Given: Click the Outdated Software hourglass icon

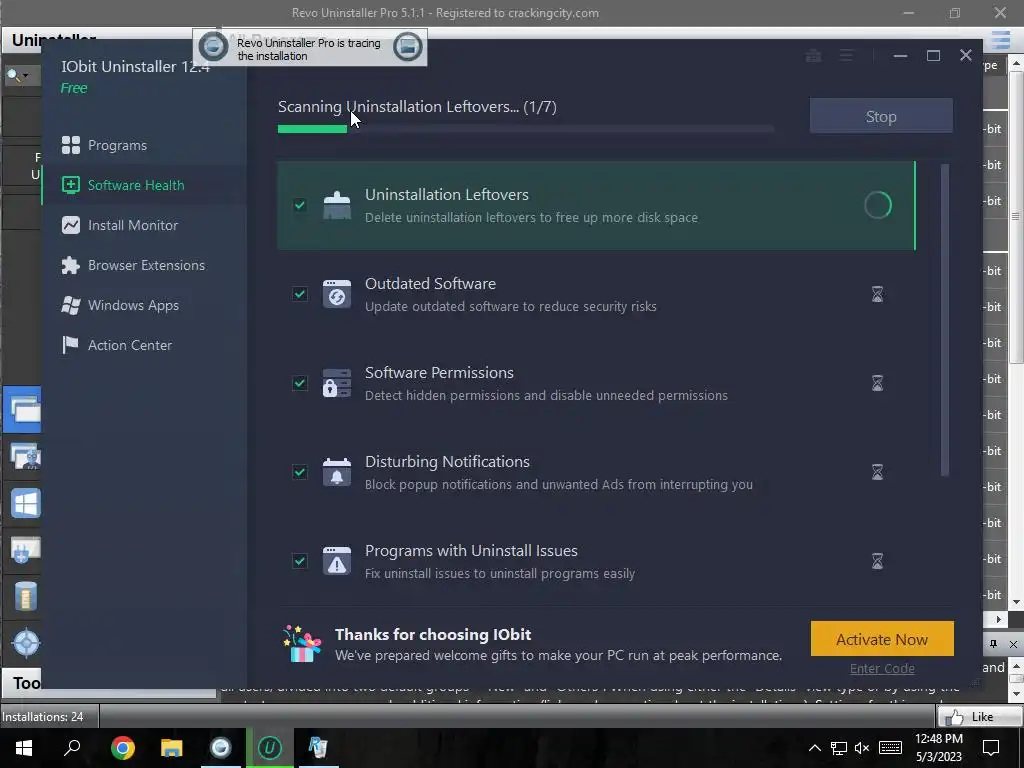Looking at the screenshot, I should coord(878,294).
